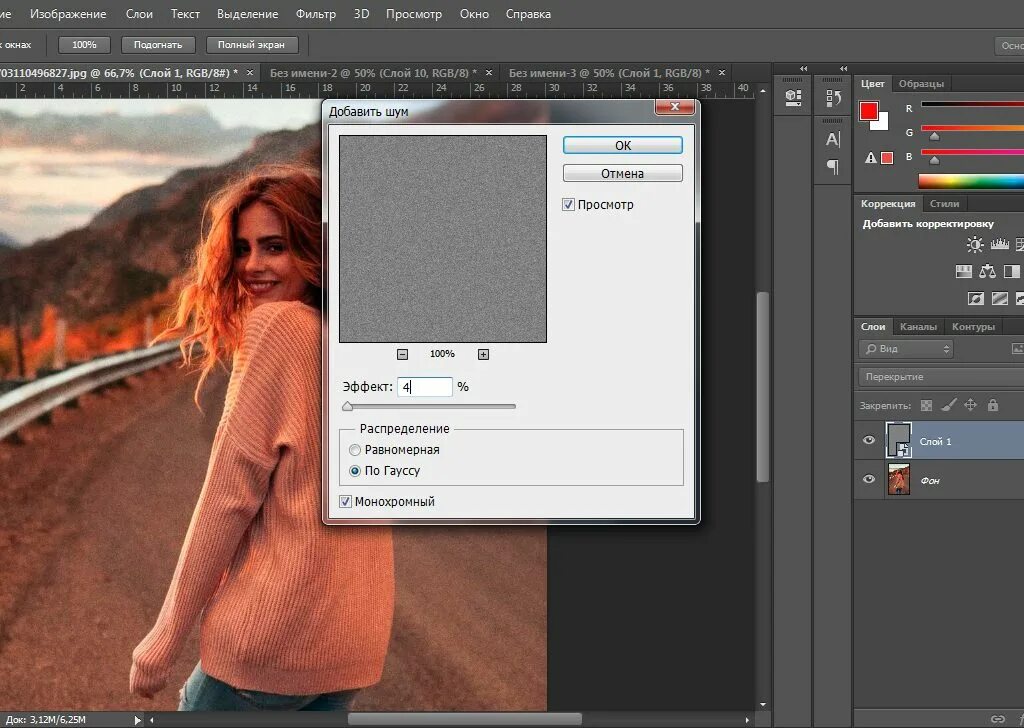Open the Вид layer filter dropdown
This screenshot has height=728, width=1024.
[x=906, y=349]
